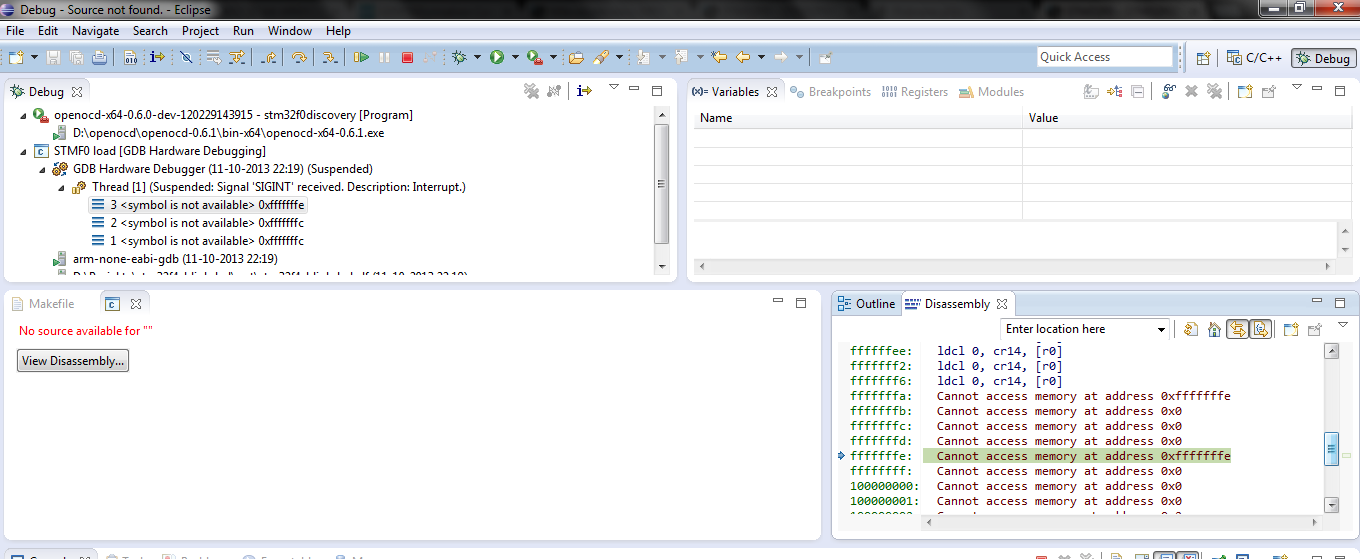Close the Disassembly tab

(1002, 304)
